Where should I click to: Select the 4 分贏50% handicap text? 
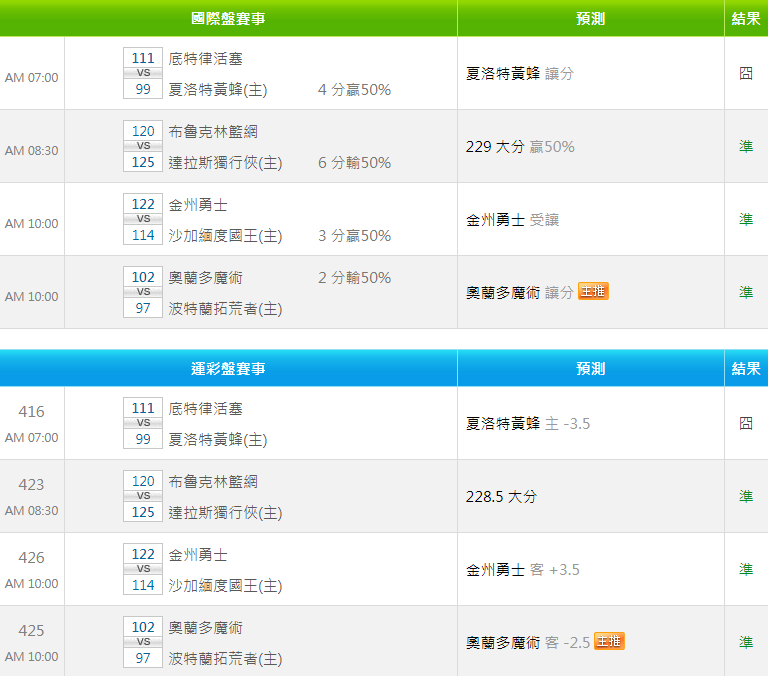354,90
